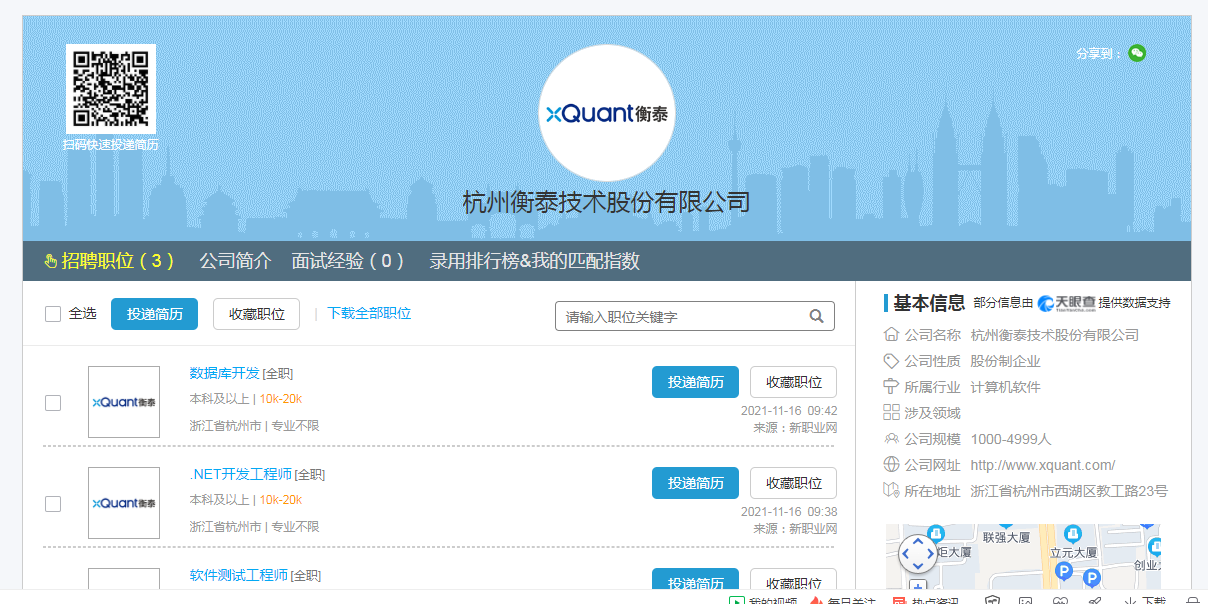The width and height of the screenshot is (1208, 604).
Task: Click xQuant logo beside 数据库开发 job
Action: pyautogui.click(x=124, y=402)
